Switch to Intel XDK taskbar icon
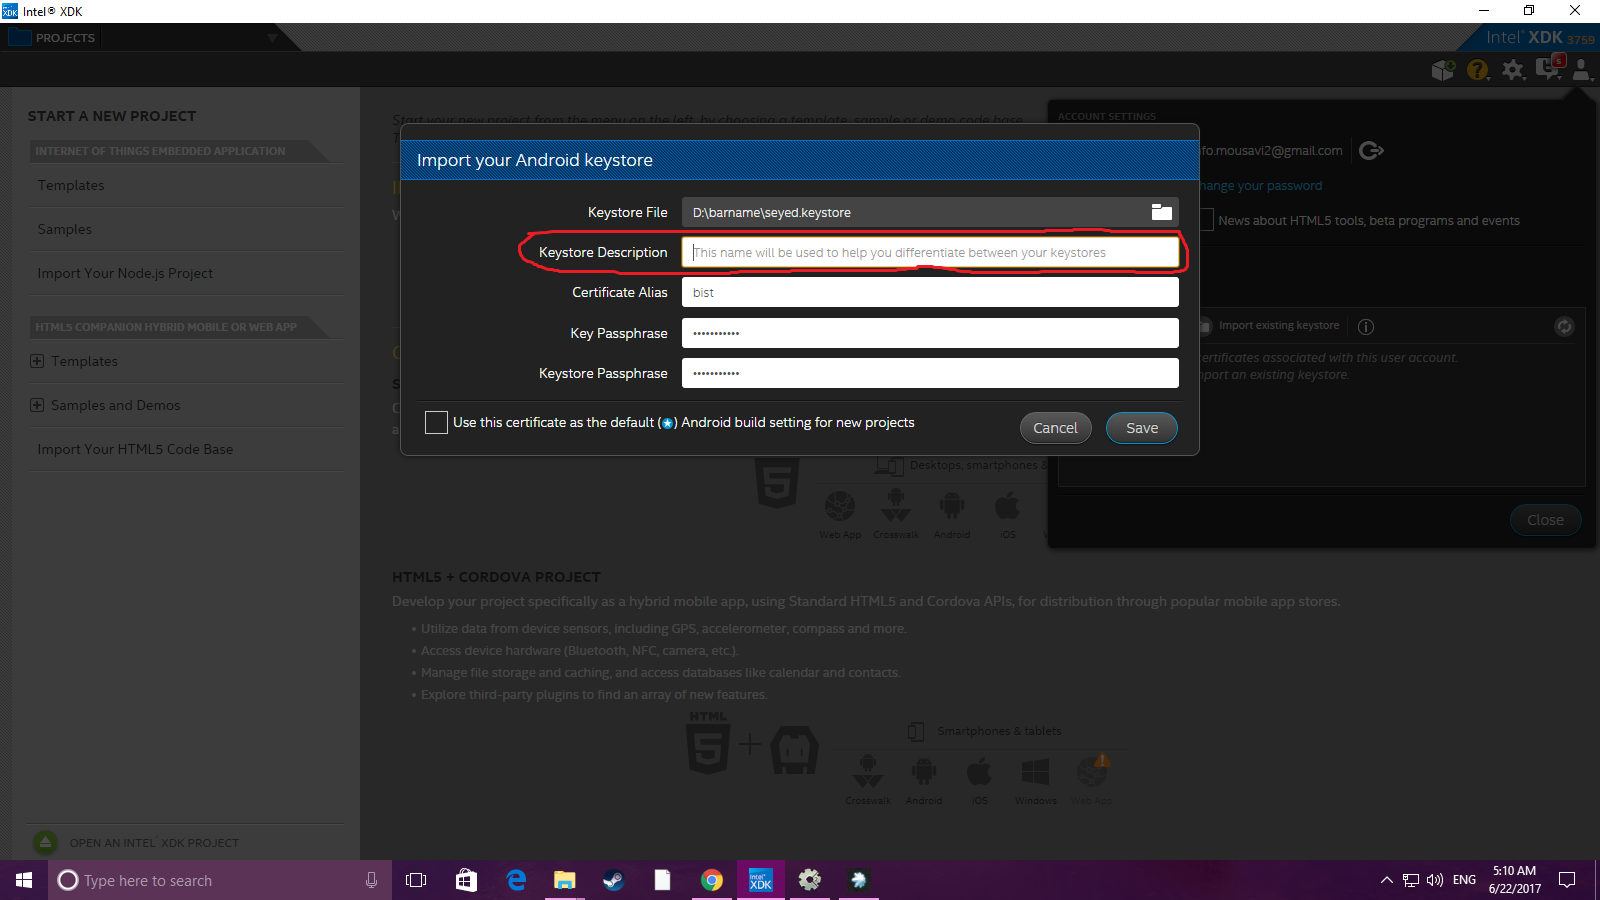Screen dimensions: 1600x900 pos(761,880)
